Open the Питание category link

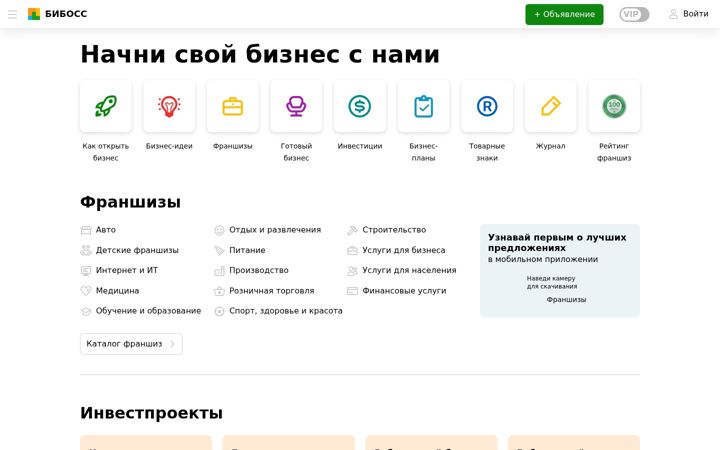(247, 250)
